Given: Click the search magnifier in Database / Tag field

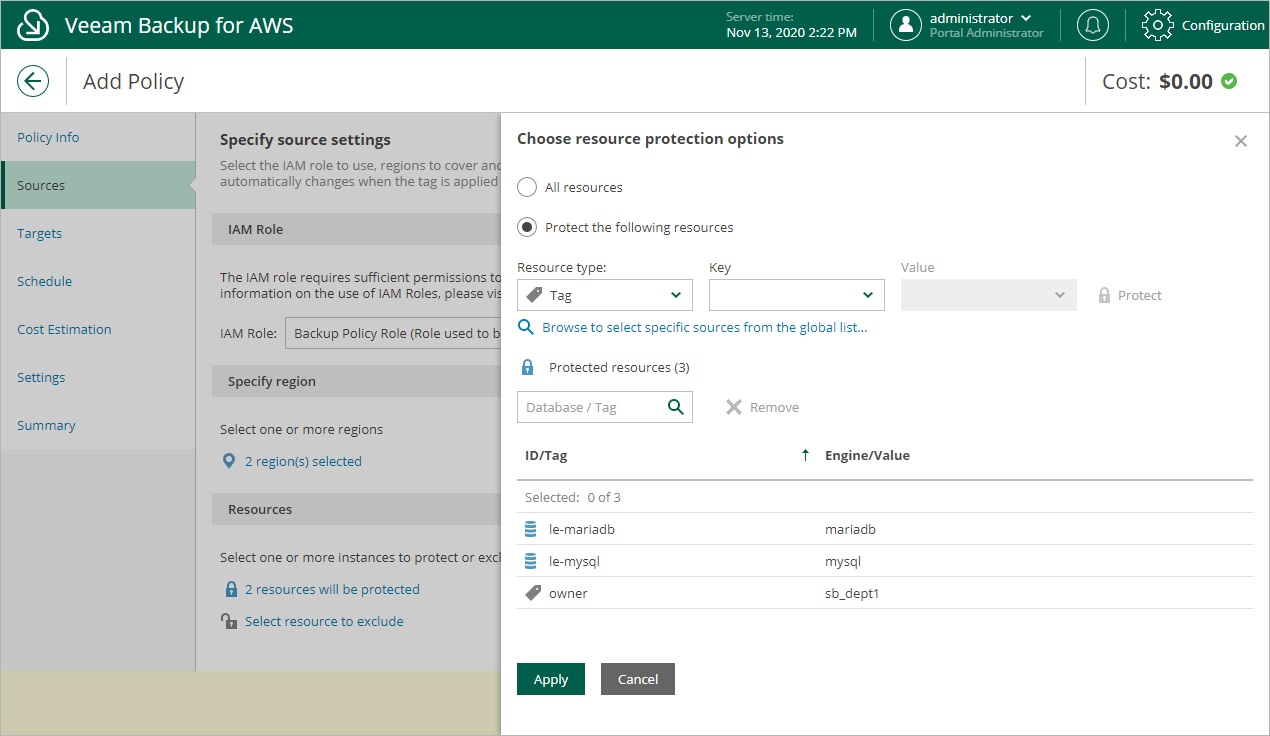Looking at the screenshot, I should pyautogui.click(x=676, y=407).
